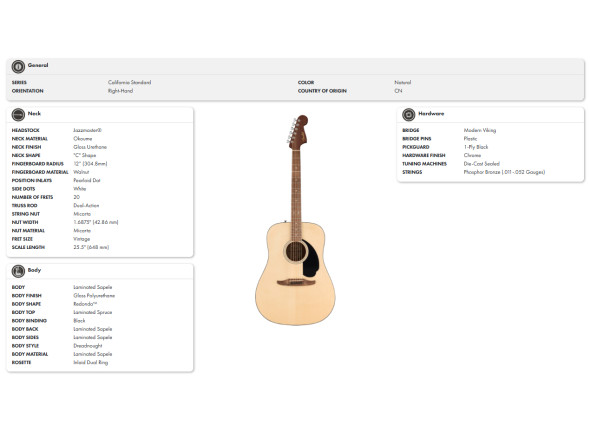Click the 'COUNTRY OF ORIGIN' label
Screen dimensions: 590x434
(322, 91)
